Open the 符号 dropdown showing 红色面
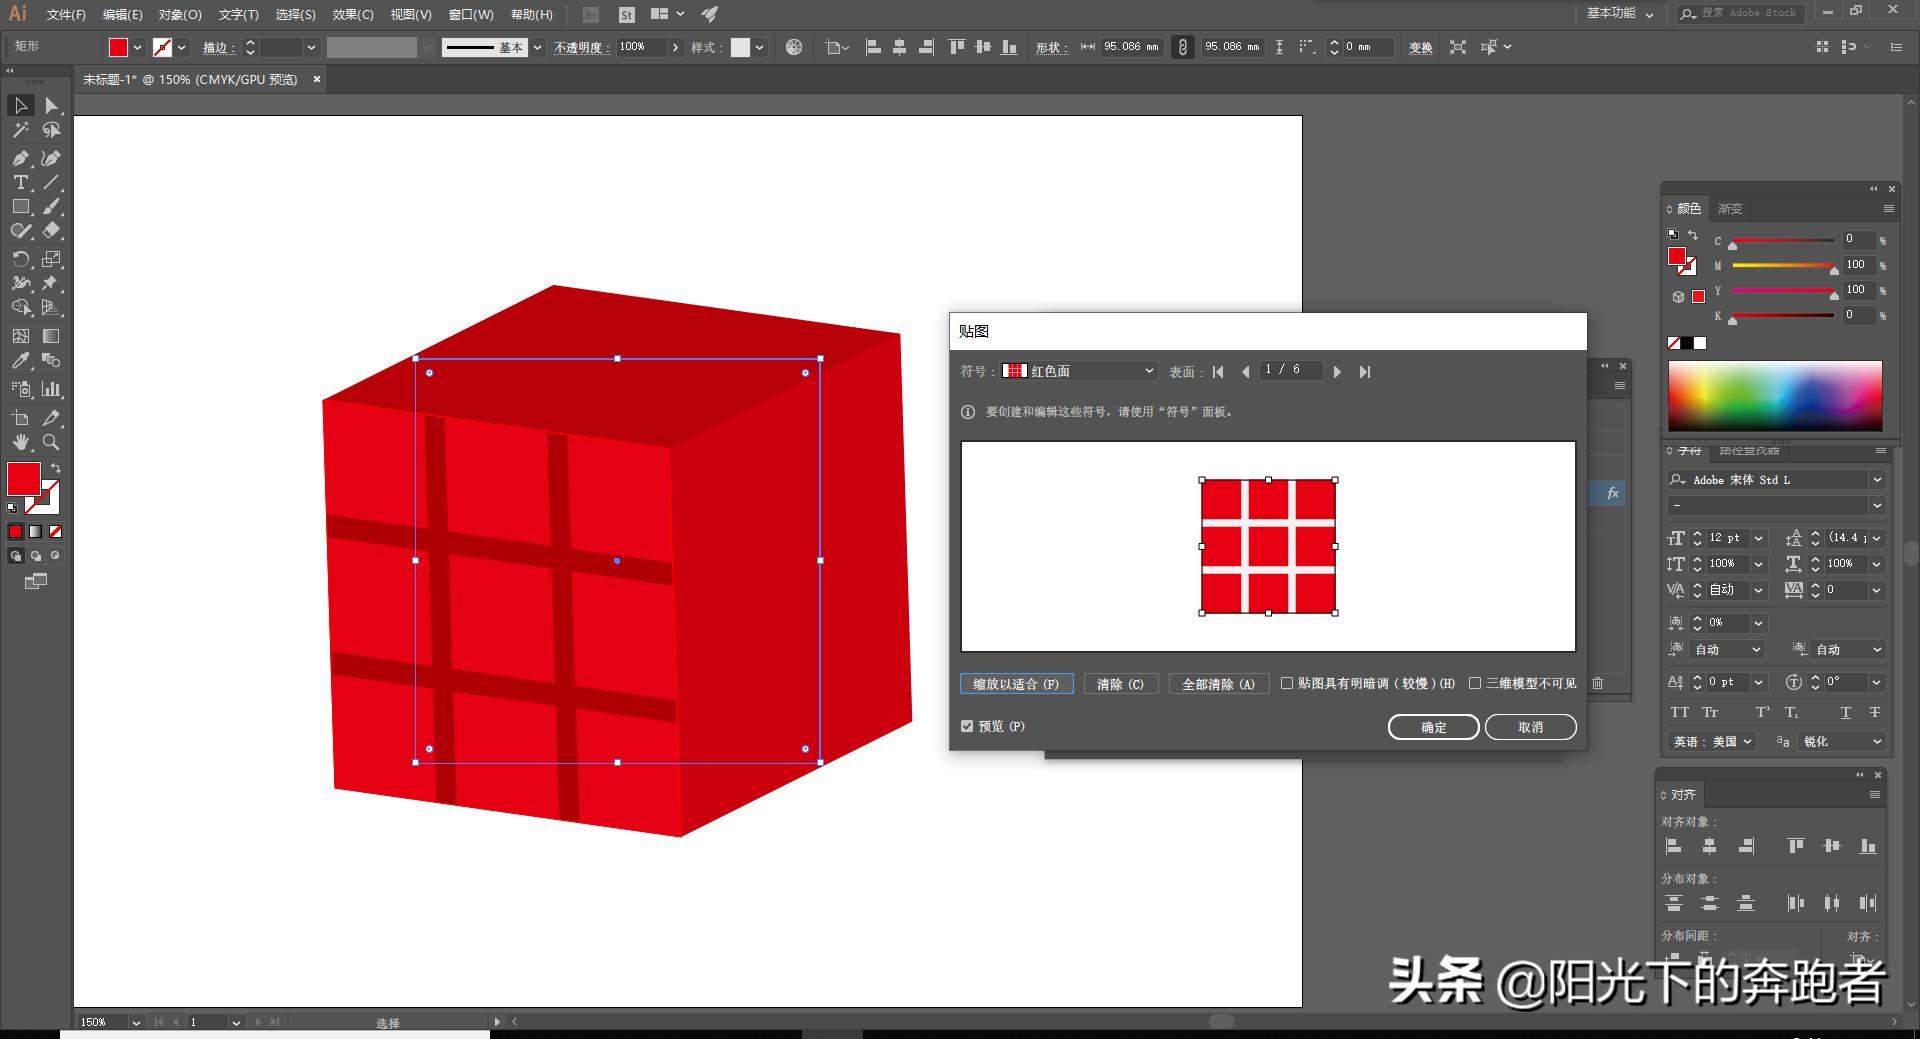1920x1039 pixels. click(1078, 371)
